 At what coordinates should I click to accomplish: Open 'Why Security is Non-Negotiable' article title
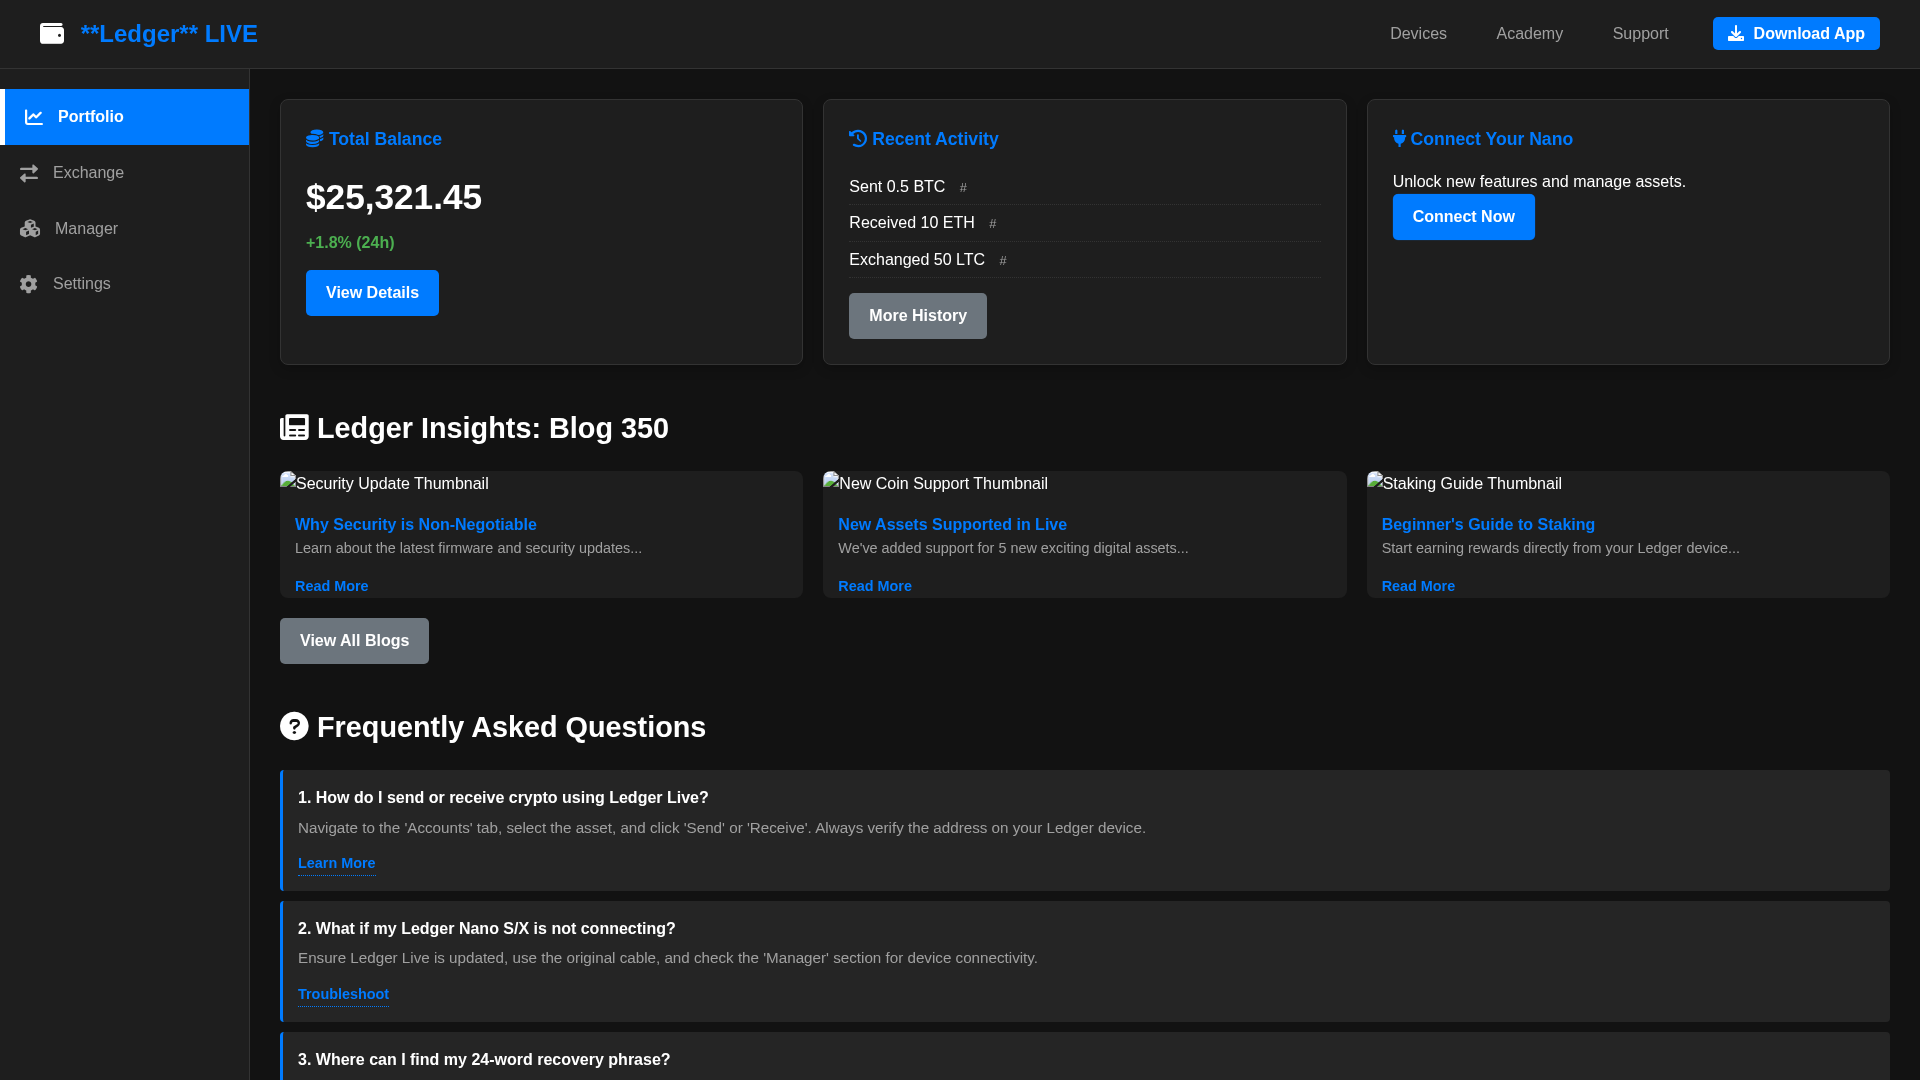point(416,525)
